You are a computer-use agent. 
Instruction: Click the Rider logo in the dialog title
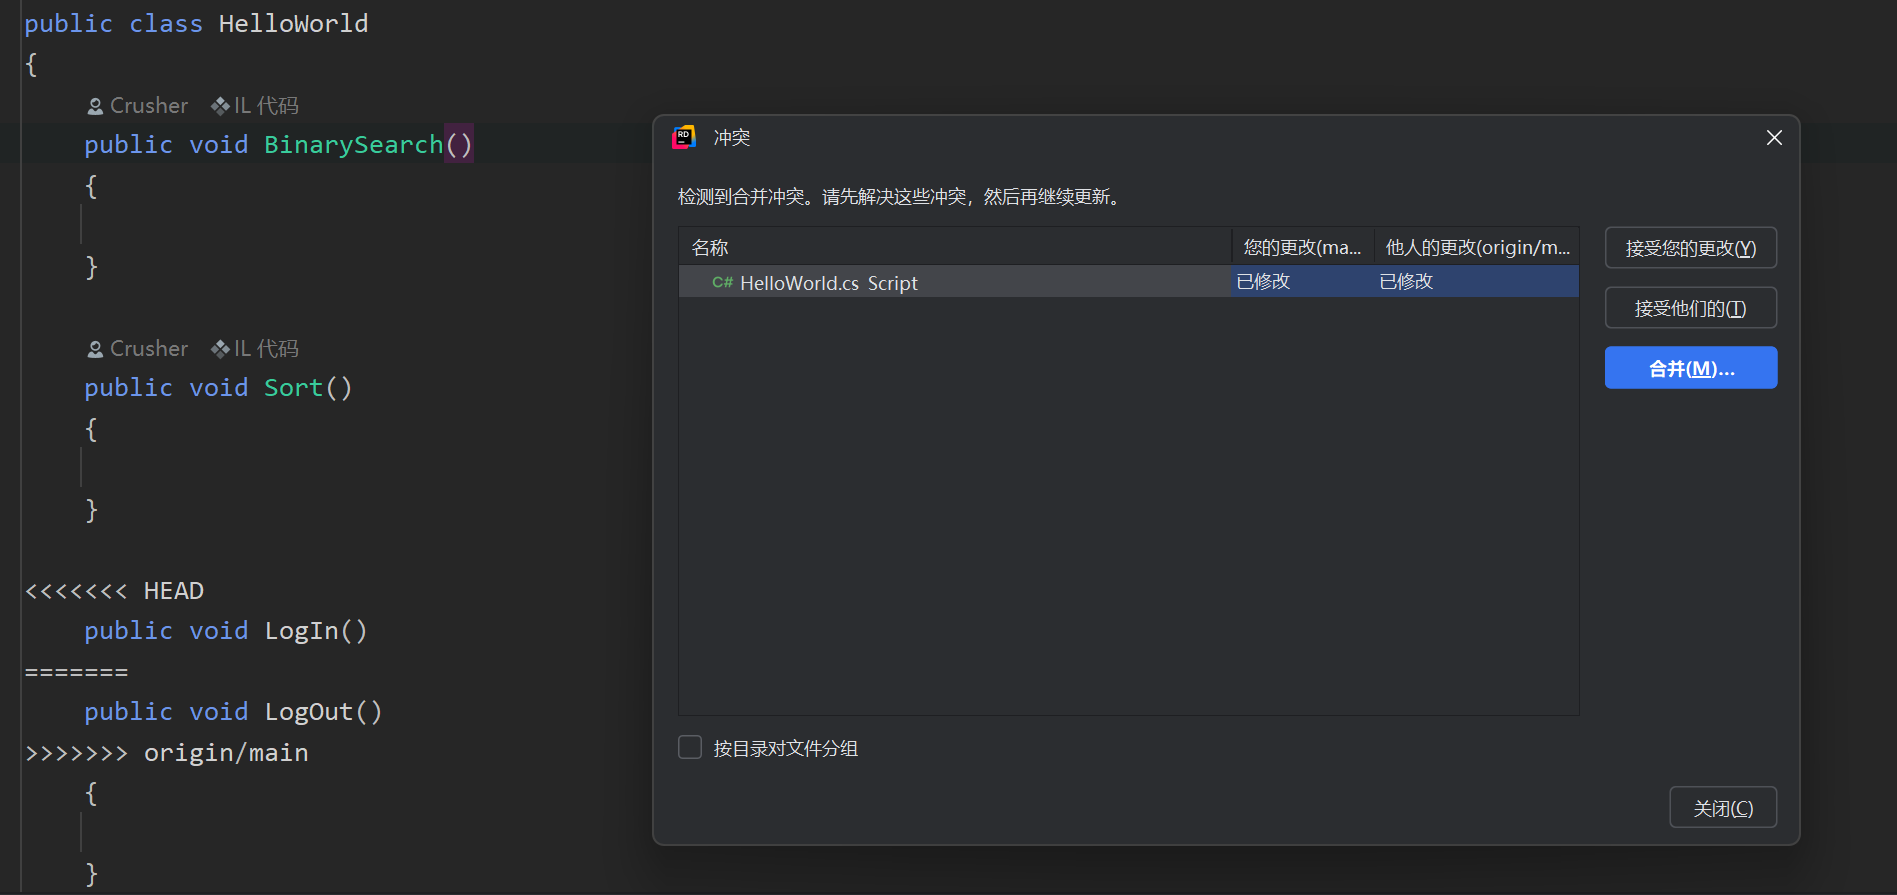pyautogui.click(x=684, y=138)
